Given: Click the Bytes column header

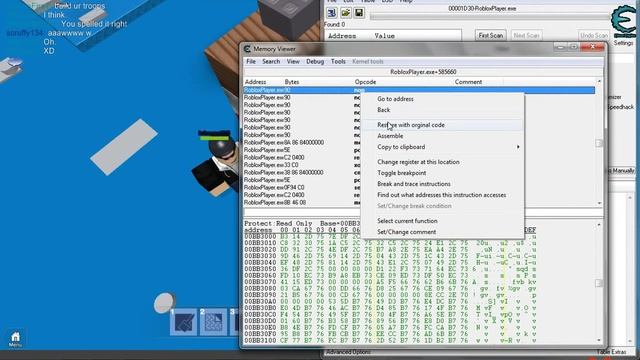Looking at the screenshot, I should [292, 82].
